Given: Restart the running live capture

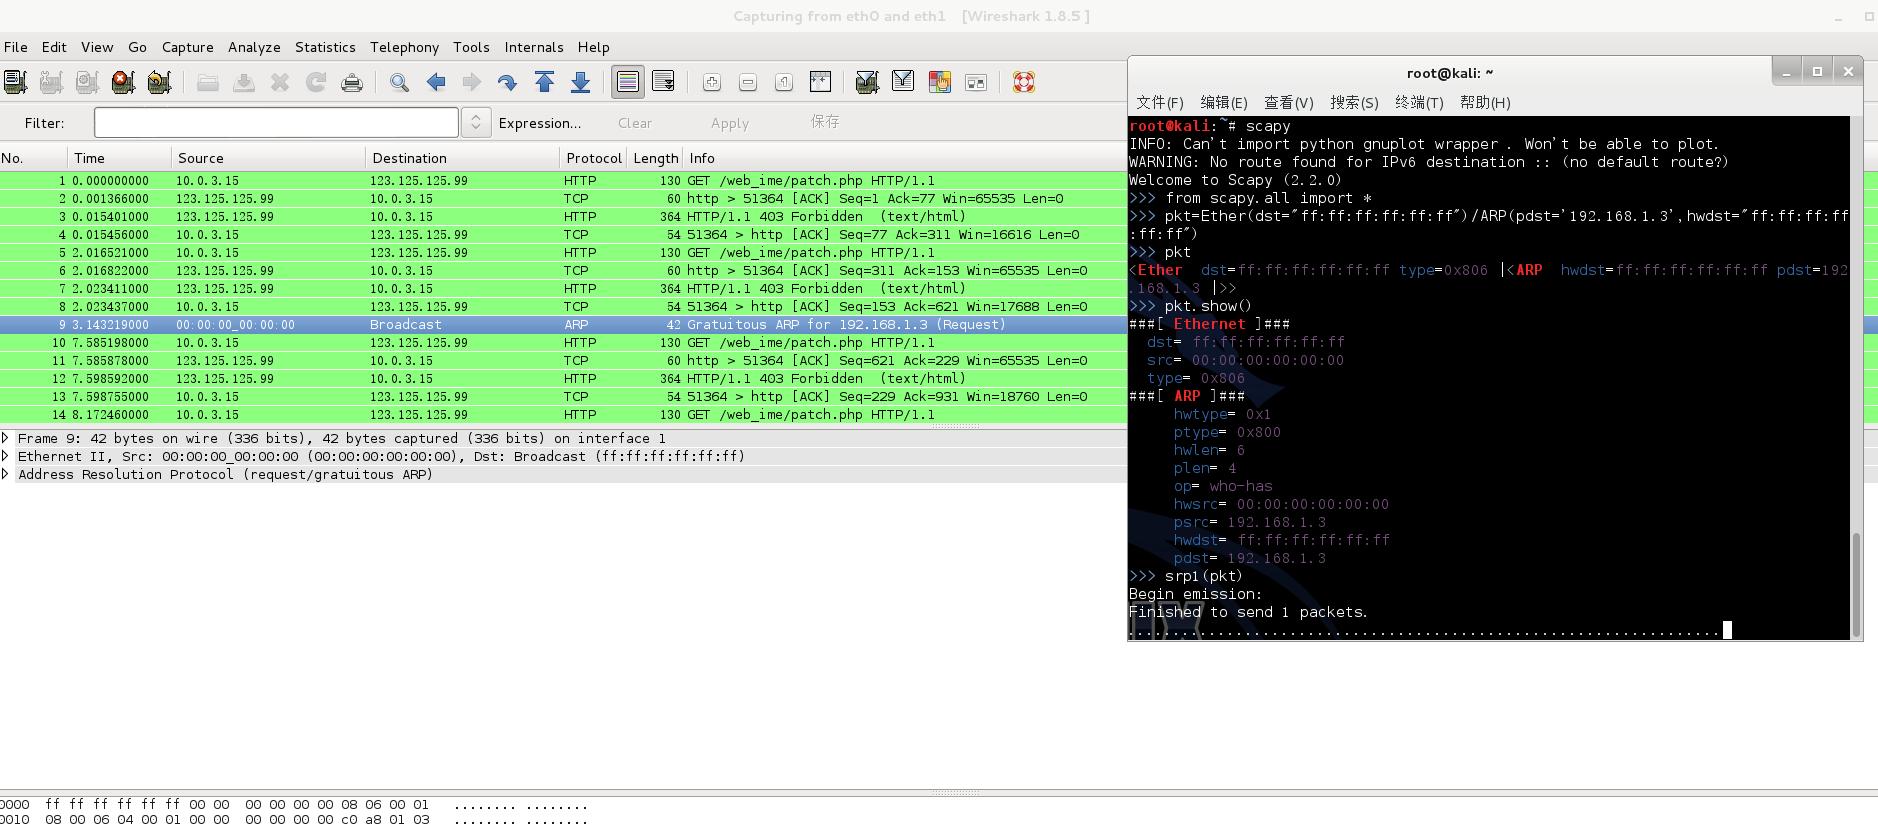Looking at the screenshot, I should tap(159, 82).
